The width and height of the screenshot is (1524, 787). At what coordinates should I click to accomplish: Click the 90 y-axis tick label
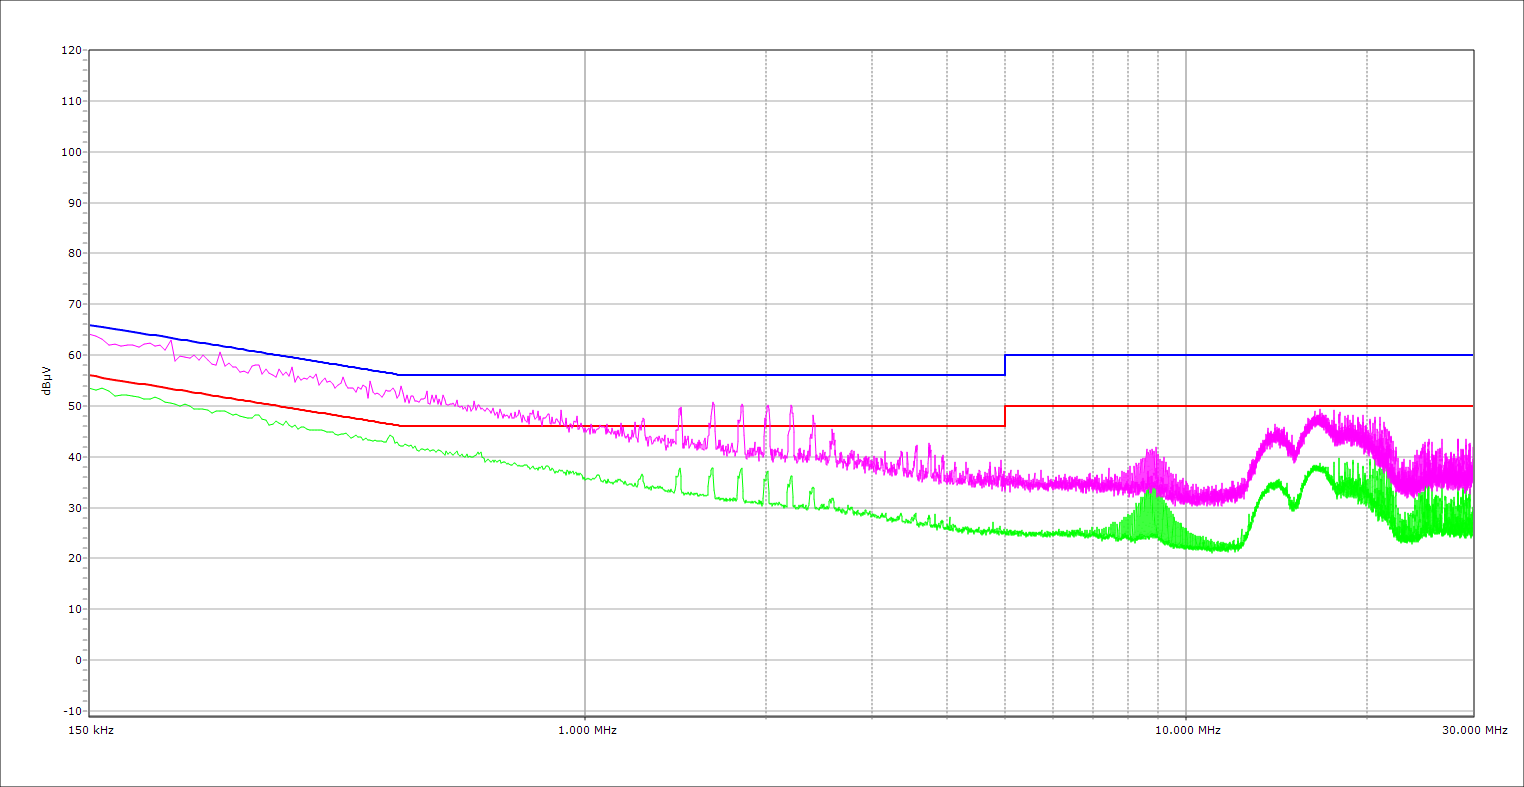coord(74,203)
